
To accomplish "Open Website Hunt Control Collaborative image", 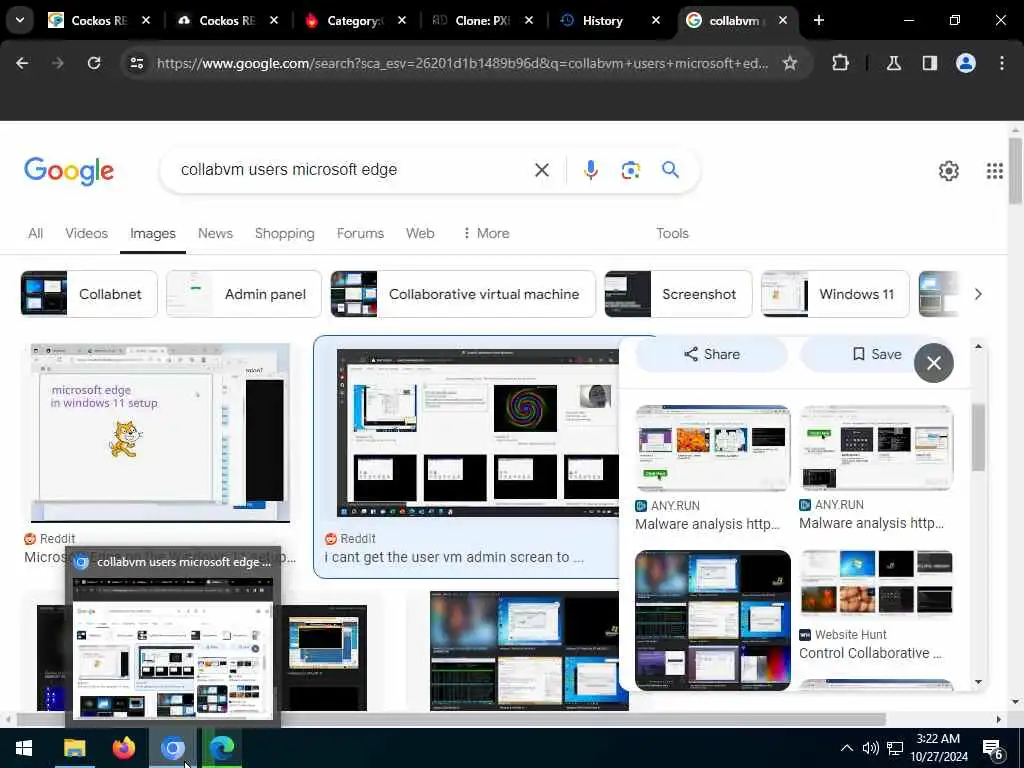I will (x=876, y=584).
